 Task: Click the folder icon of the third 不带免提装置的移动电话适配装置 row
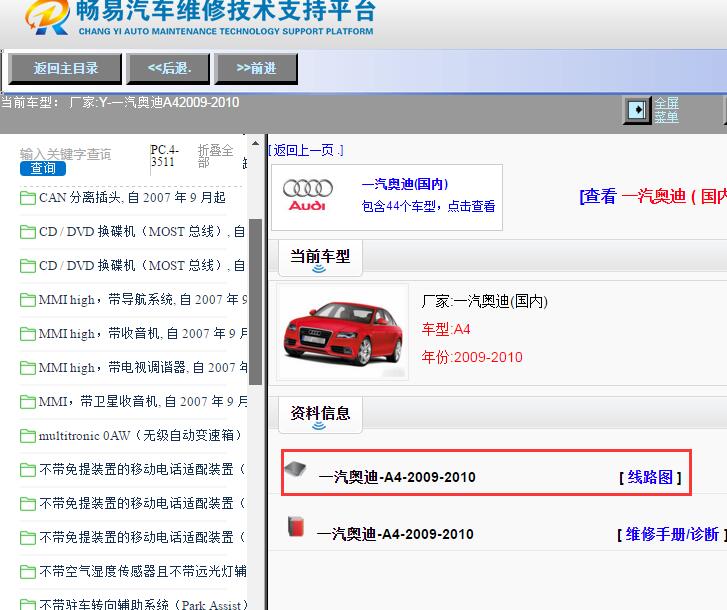28,538
